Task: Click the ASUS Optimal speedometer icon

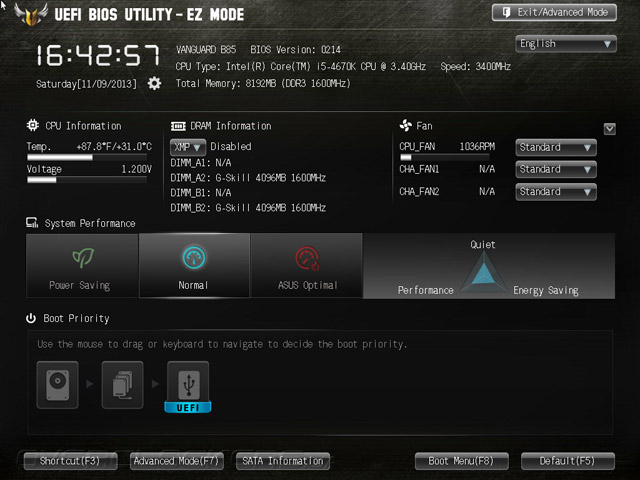Action: [x=307, y=258]
